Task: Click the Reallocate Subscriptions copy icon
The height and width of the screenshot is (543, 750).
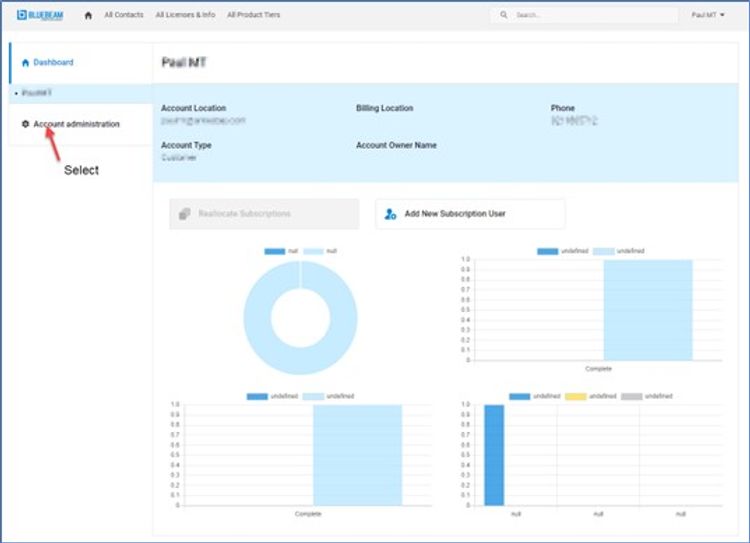Action: 185,214
